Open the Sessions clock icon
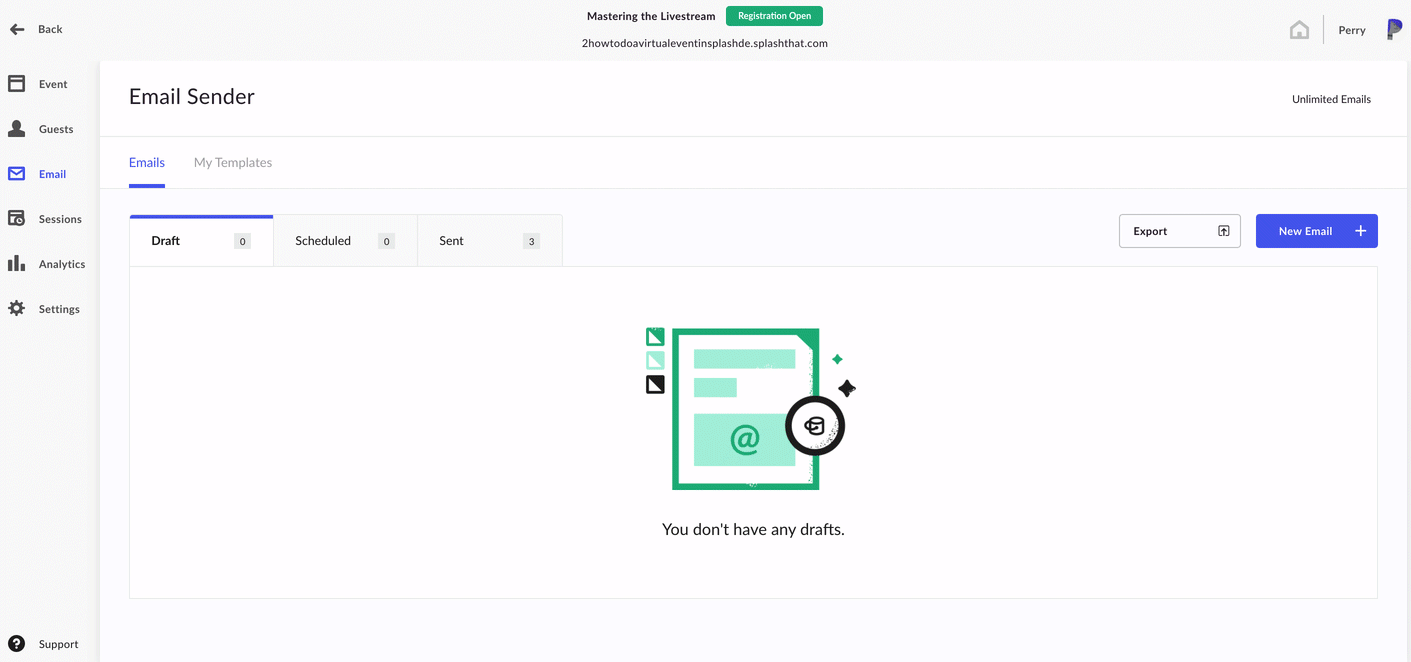Image resolution: width=1411 pixels, height=662 pixels. point(17,219)
